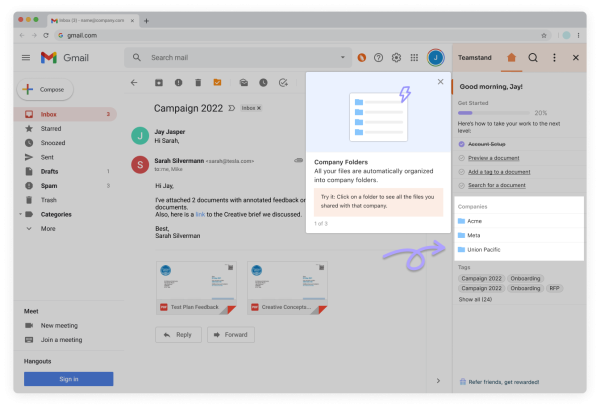Go back to inbox with the arrow

tap(134, 83)
